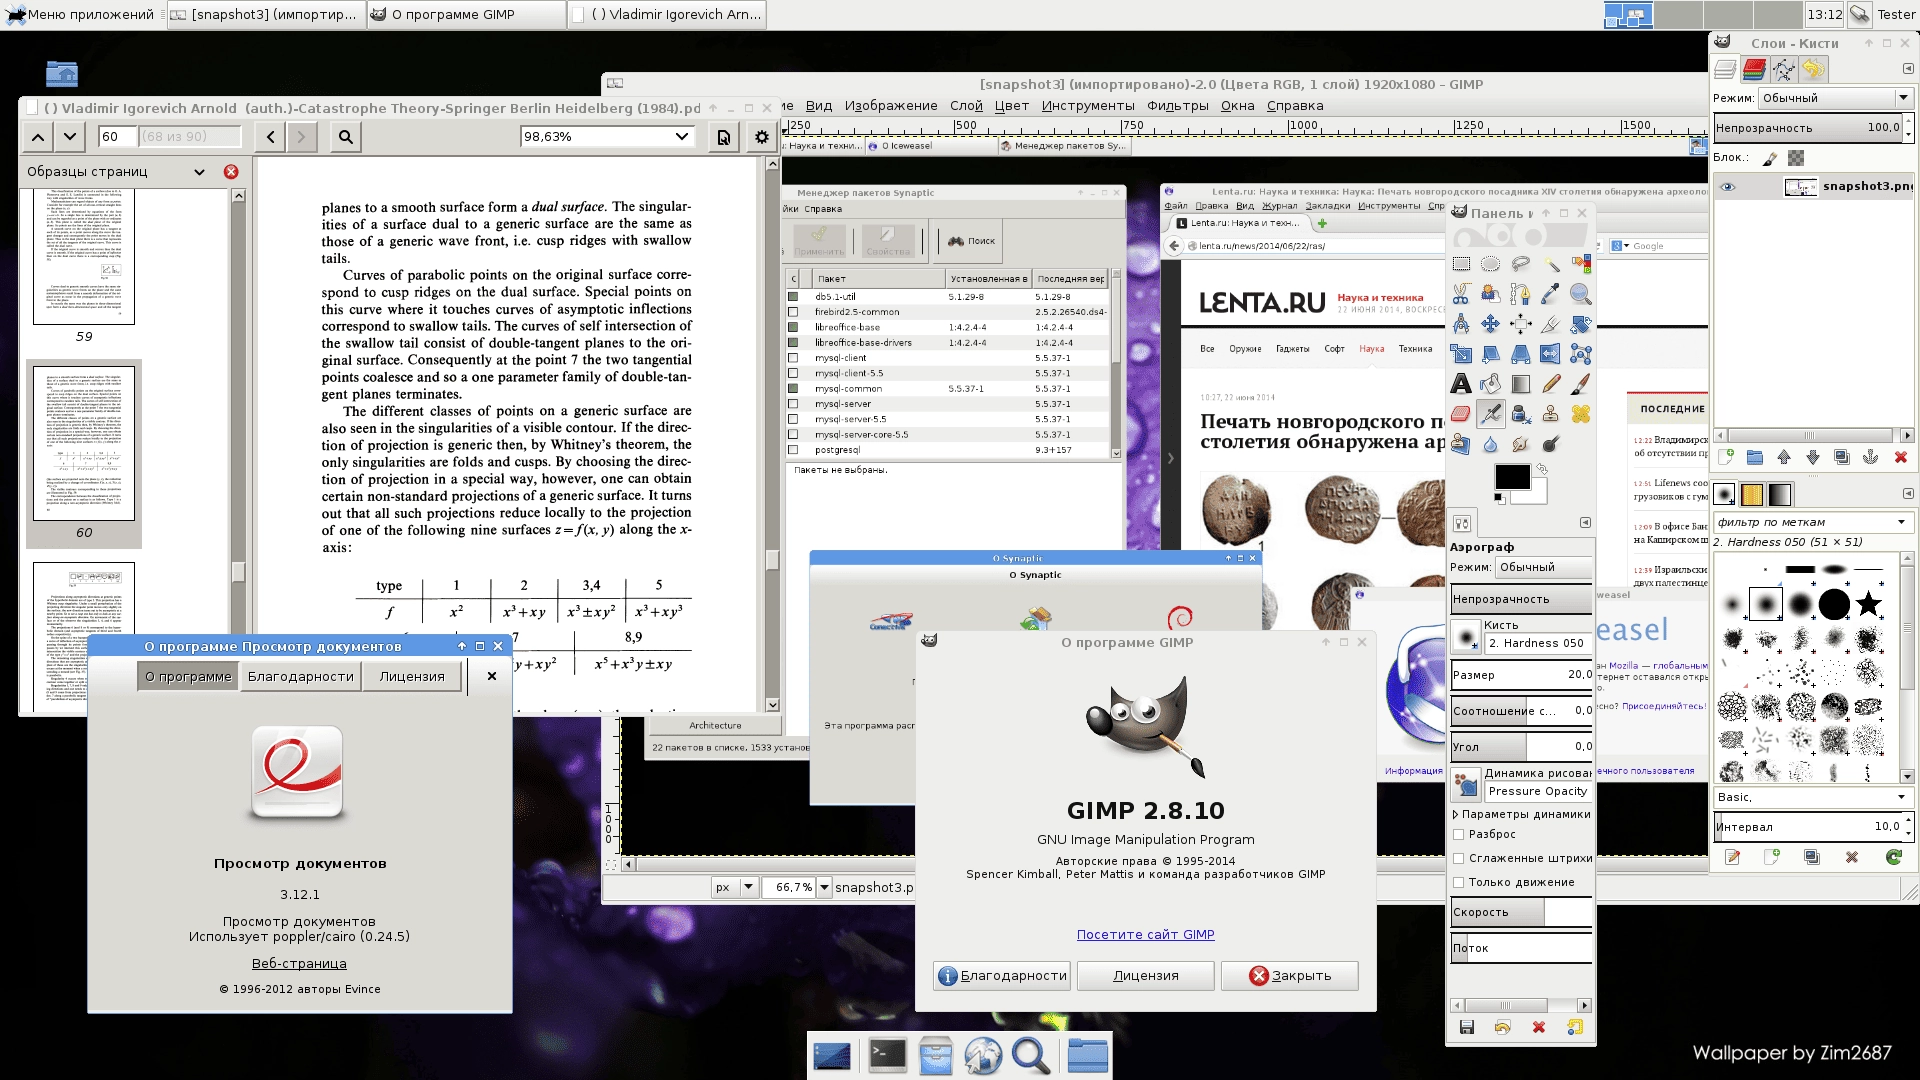Select the Color Picker eyedropper tool
The height and width of the screenshot is (1080, 1920).
[x=1551, y=294]
